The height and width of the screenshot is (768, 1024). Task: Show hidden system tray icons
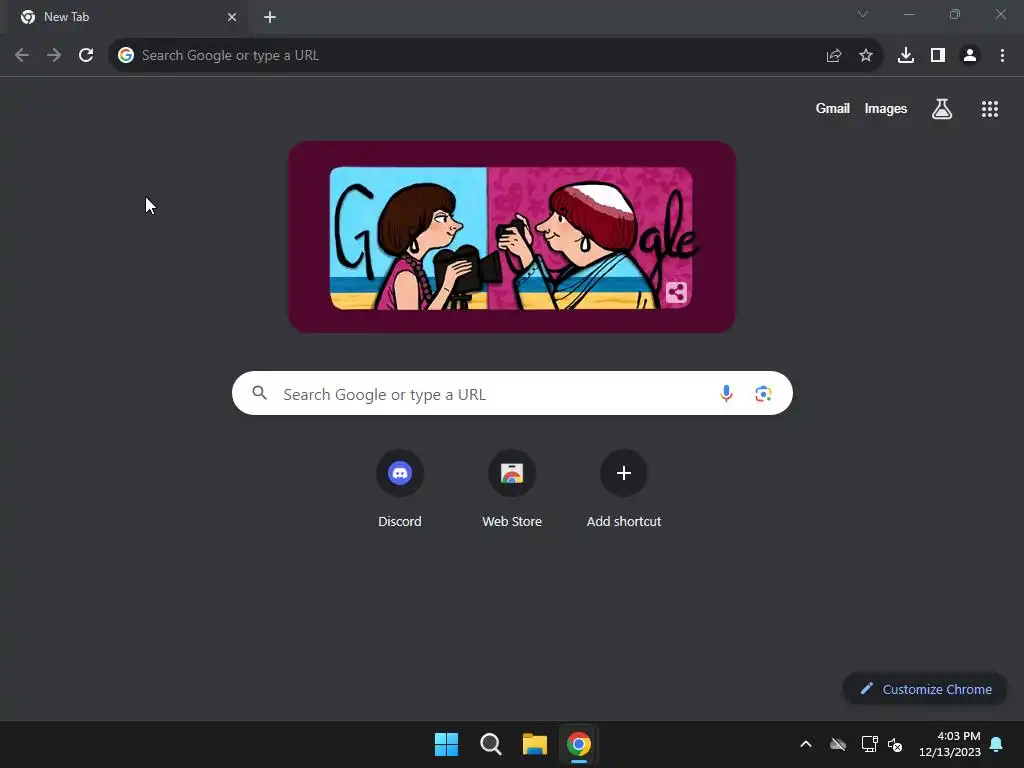point(806,744)
